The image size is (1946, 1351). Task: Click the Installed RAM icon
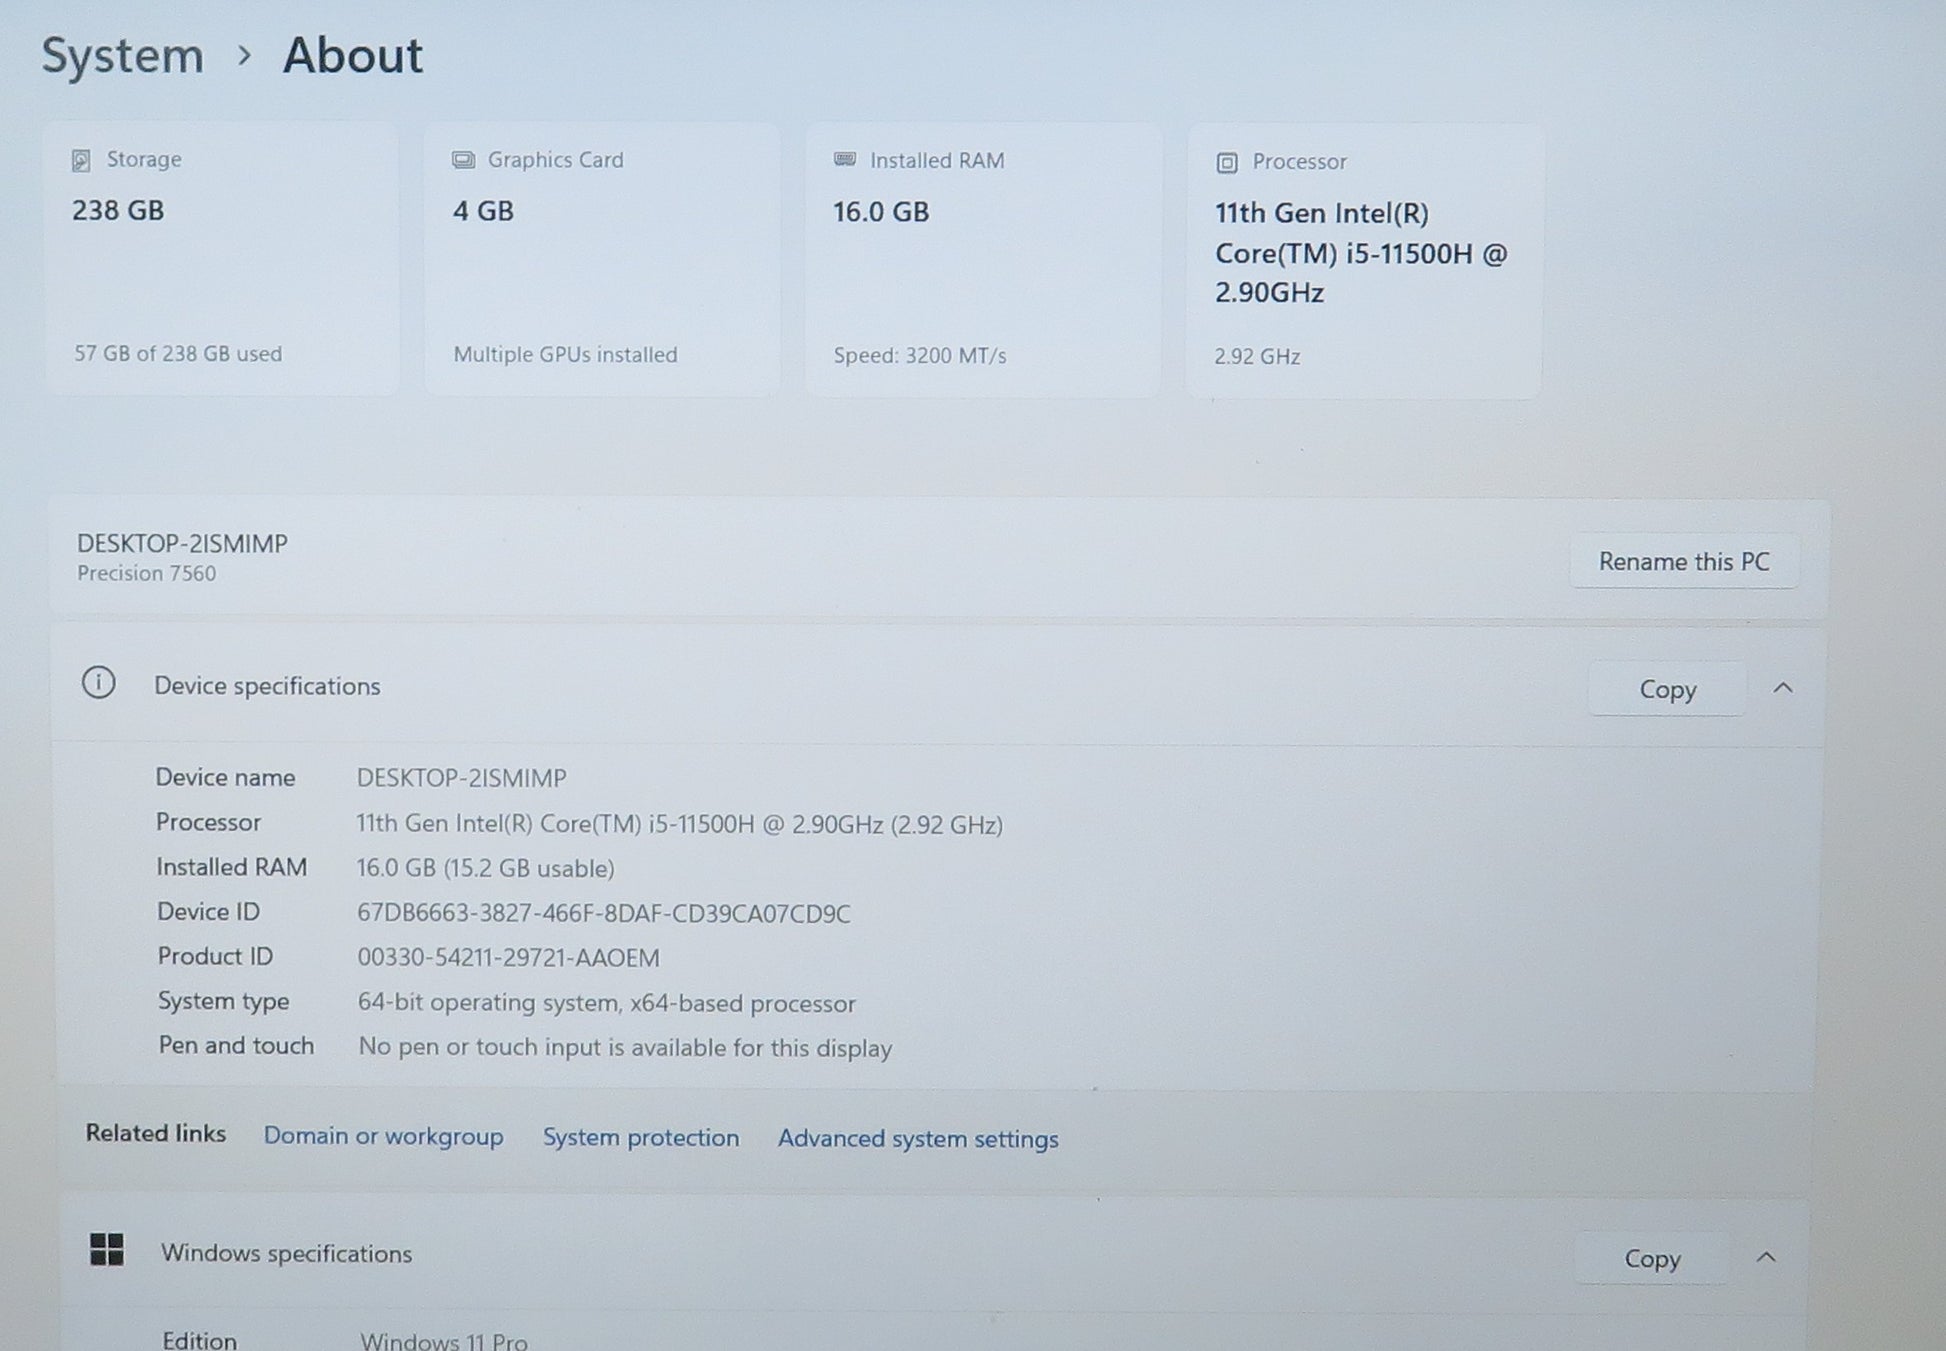click(x=845, y=160)
